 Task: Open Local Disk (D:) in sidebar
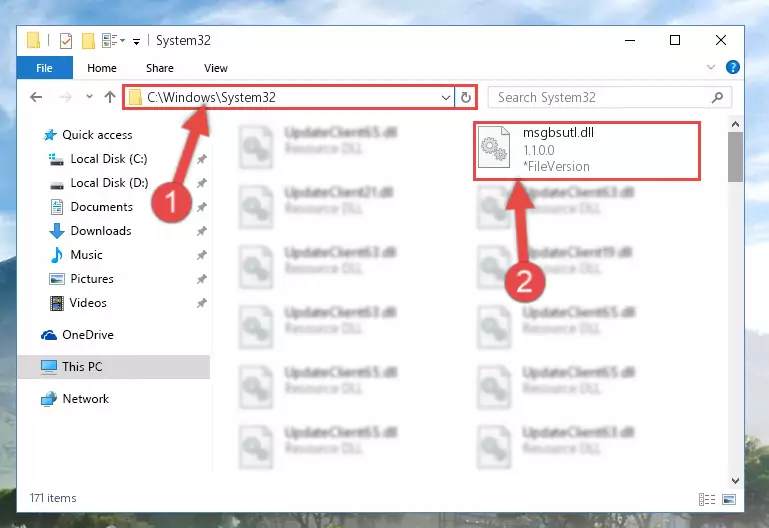(99, 183)
